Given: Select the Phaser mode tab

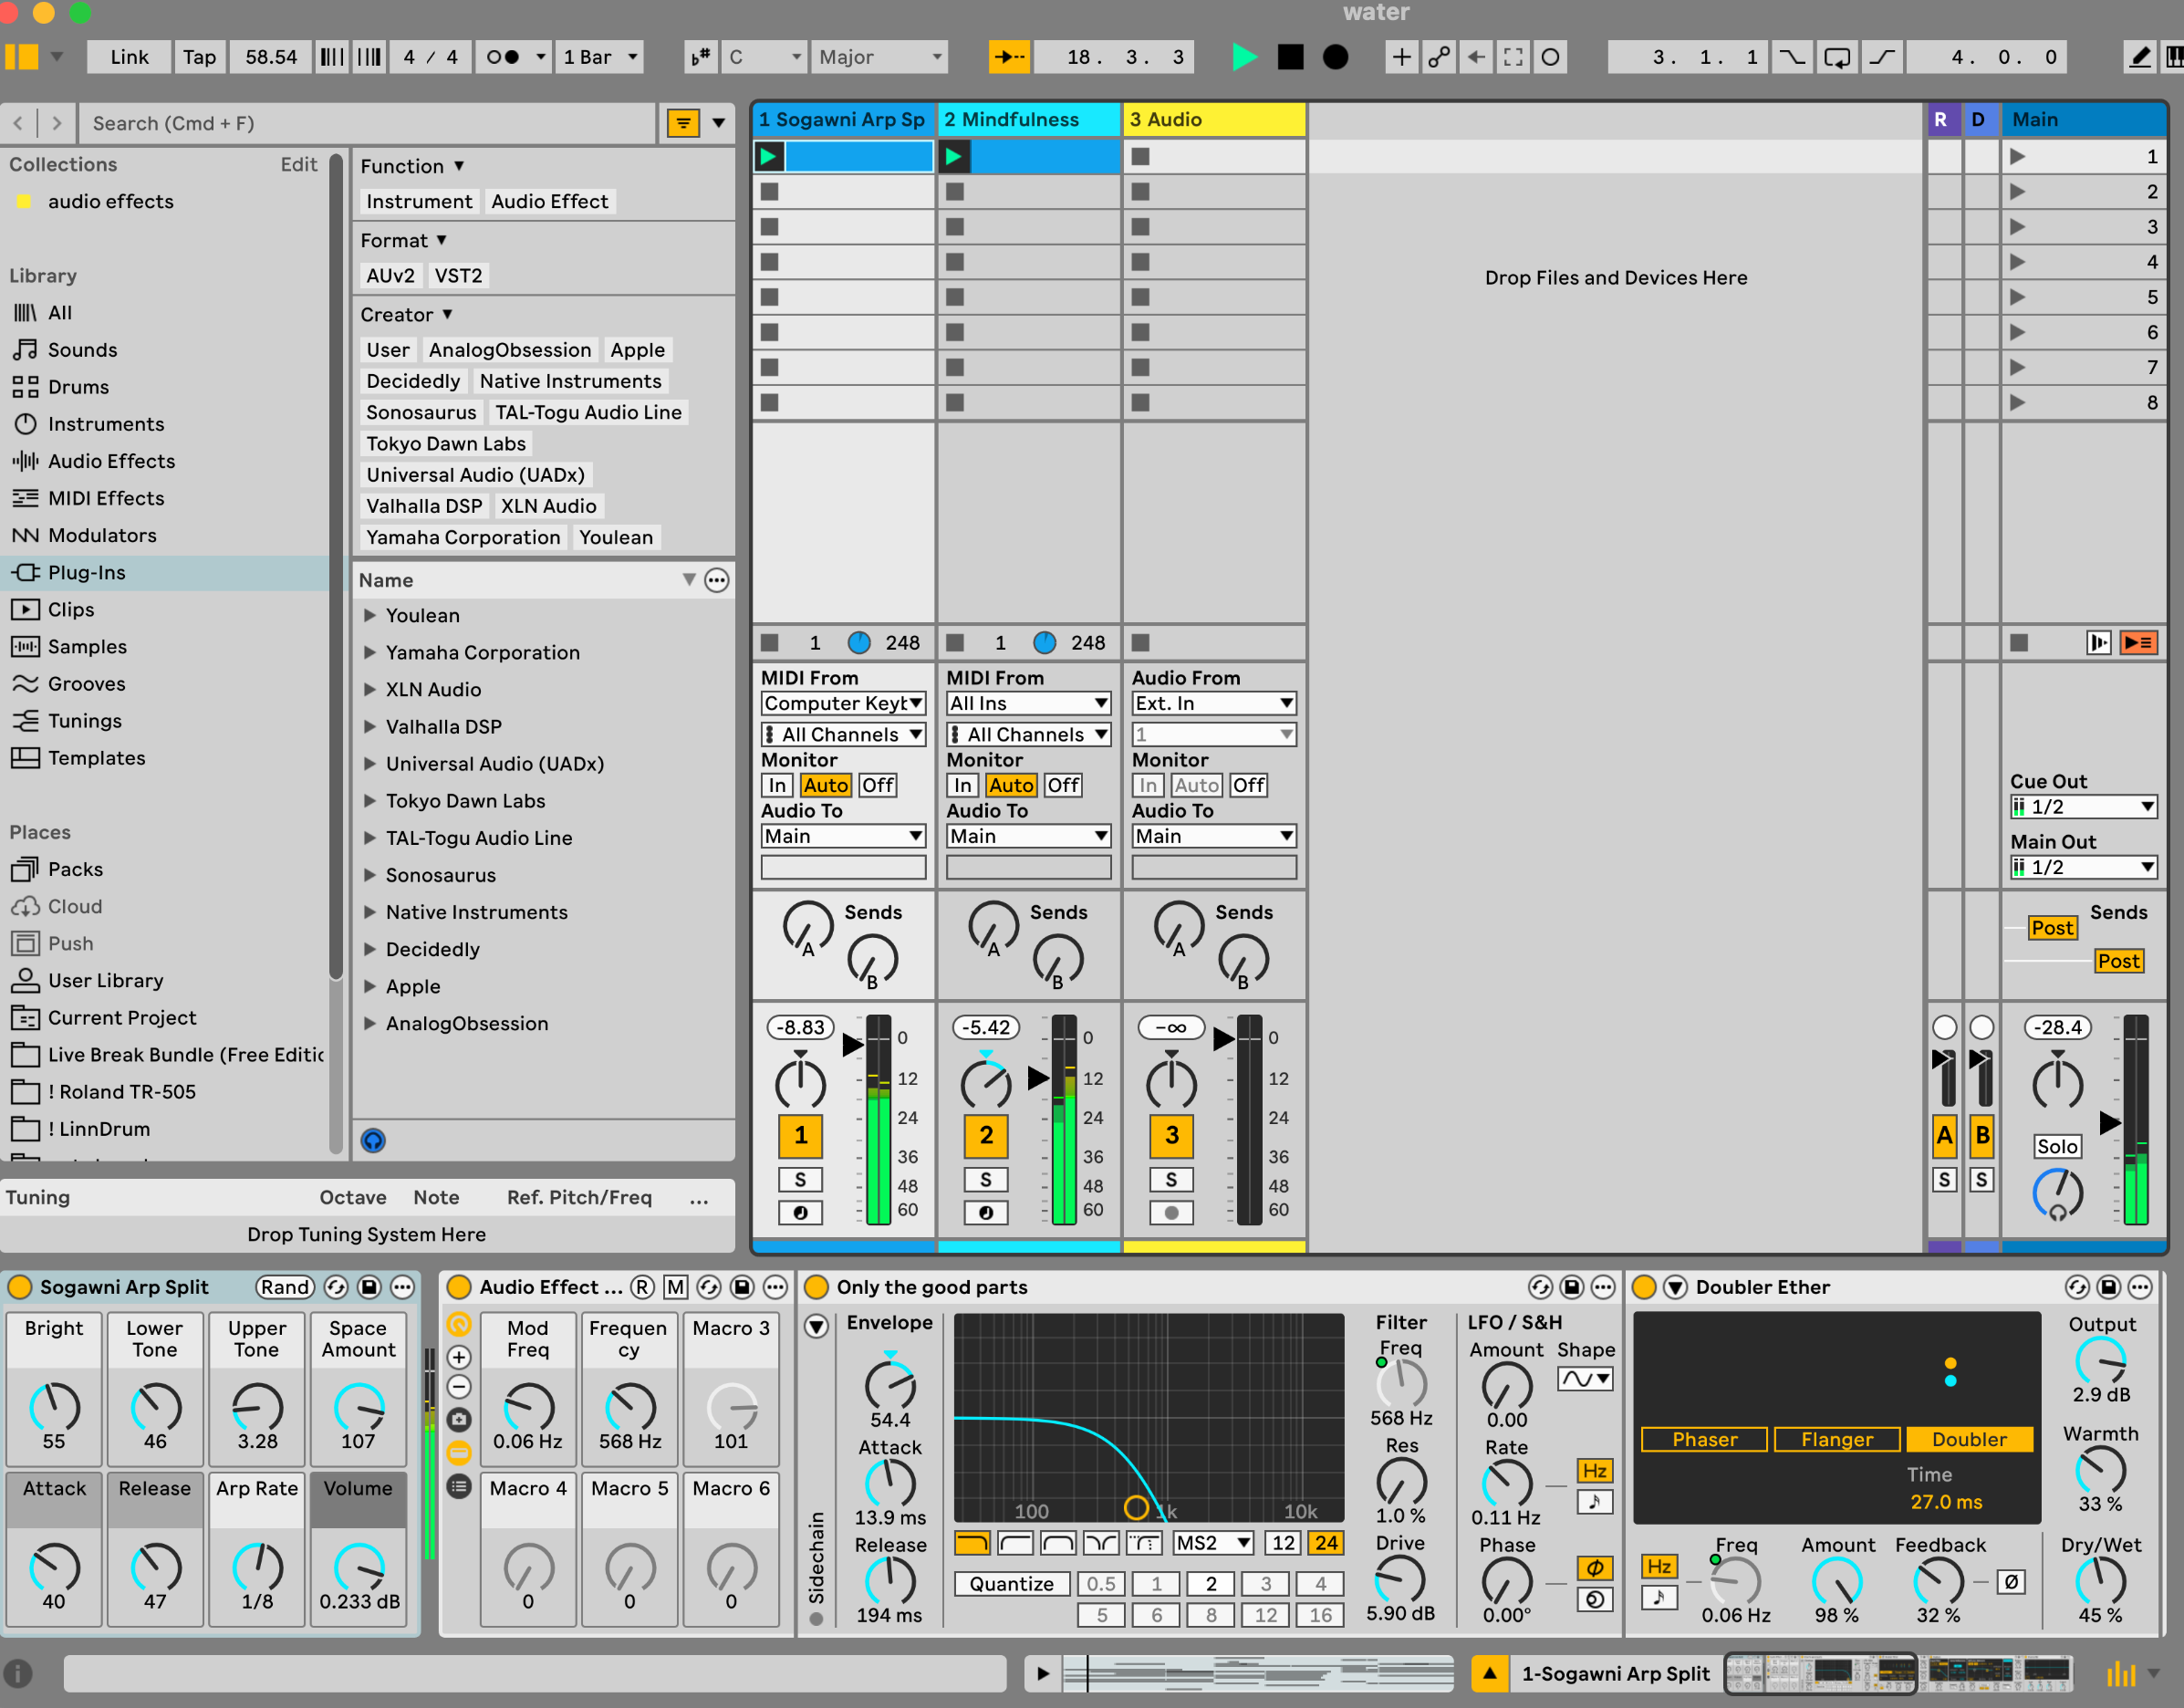Looking at the screenshot, I should tap(1704, 1439).
